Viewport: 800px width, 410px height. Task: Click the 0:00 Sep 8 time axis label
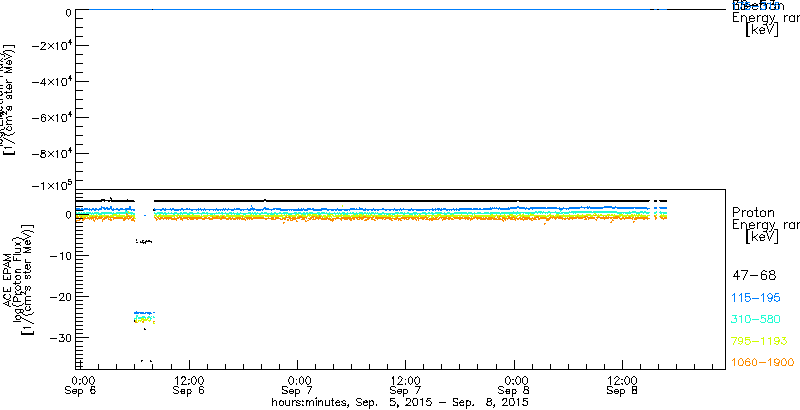click(x=515, y=384)
